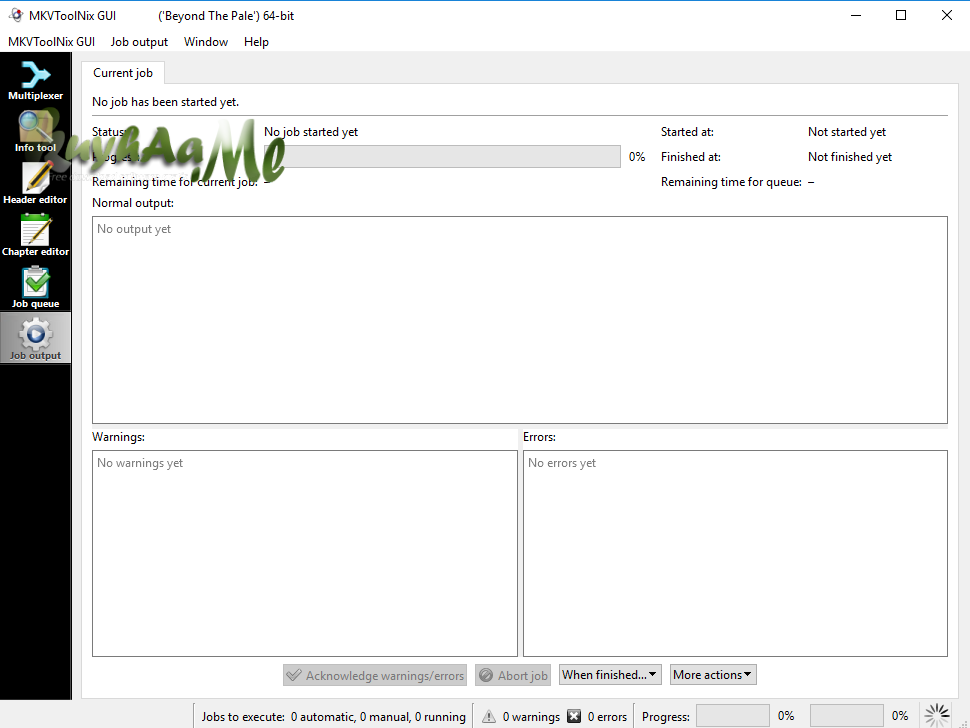Click the 'Not finished yet' value
This screenshot has width=970, height=728.
[x=850, y=157]
